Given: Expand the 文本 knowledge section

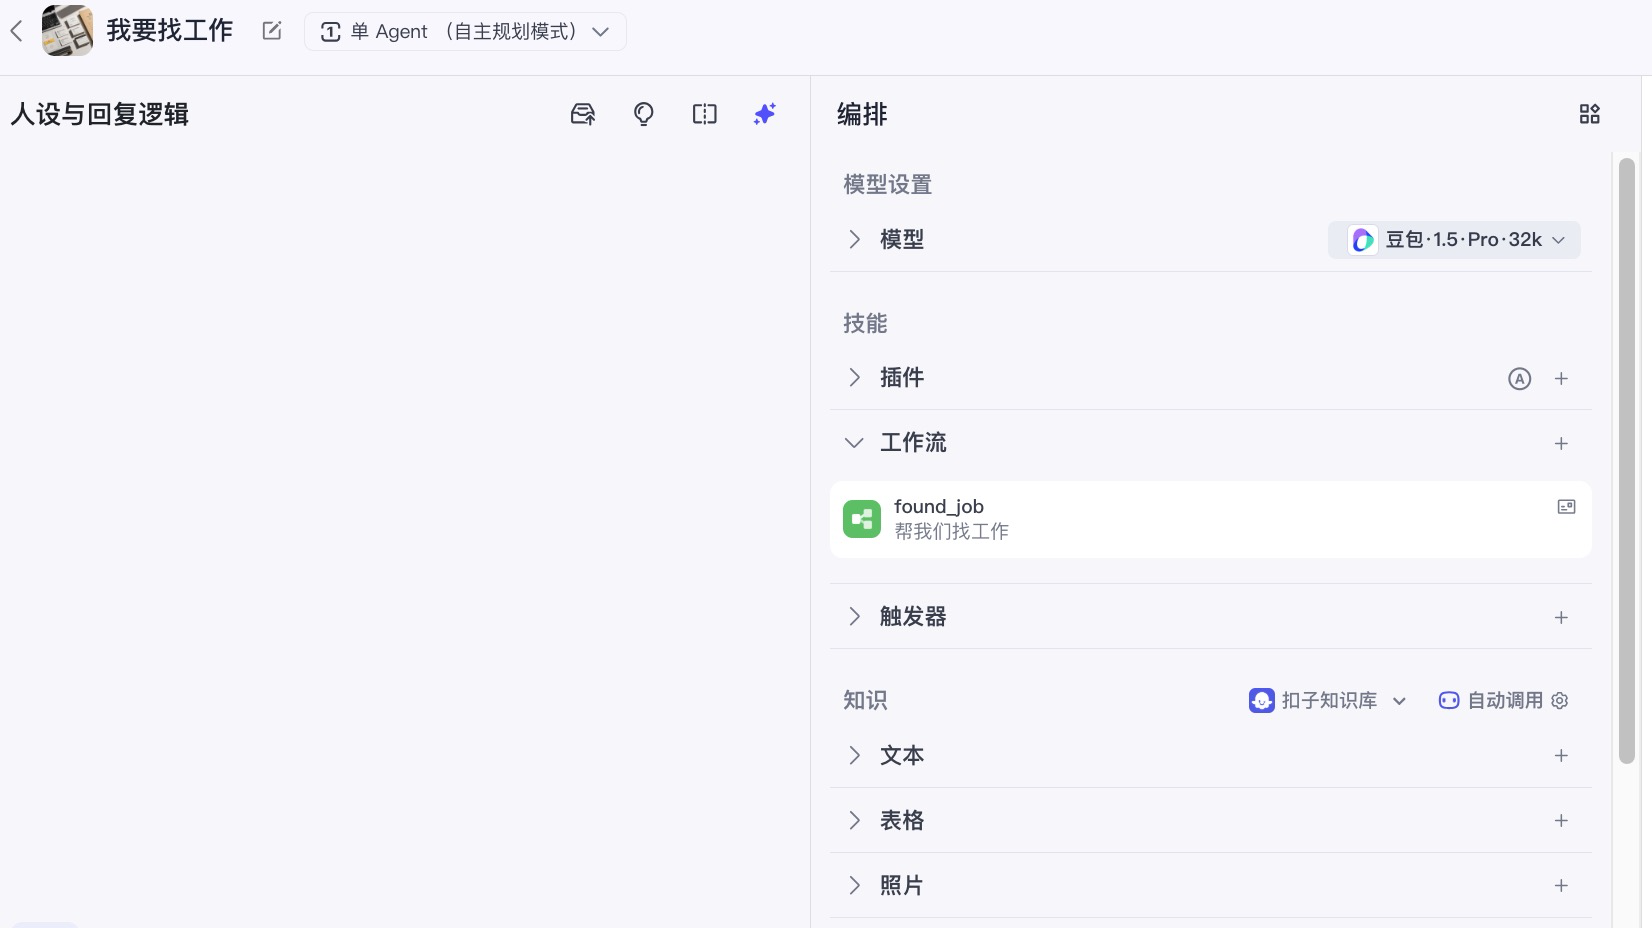Looking at the screenshot, I should pos(855,755).
